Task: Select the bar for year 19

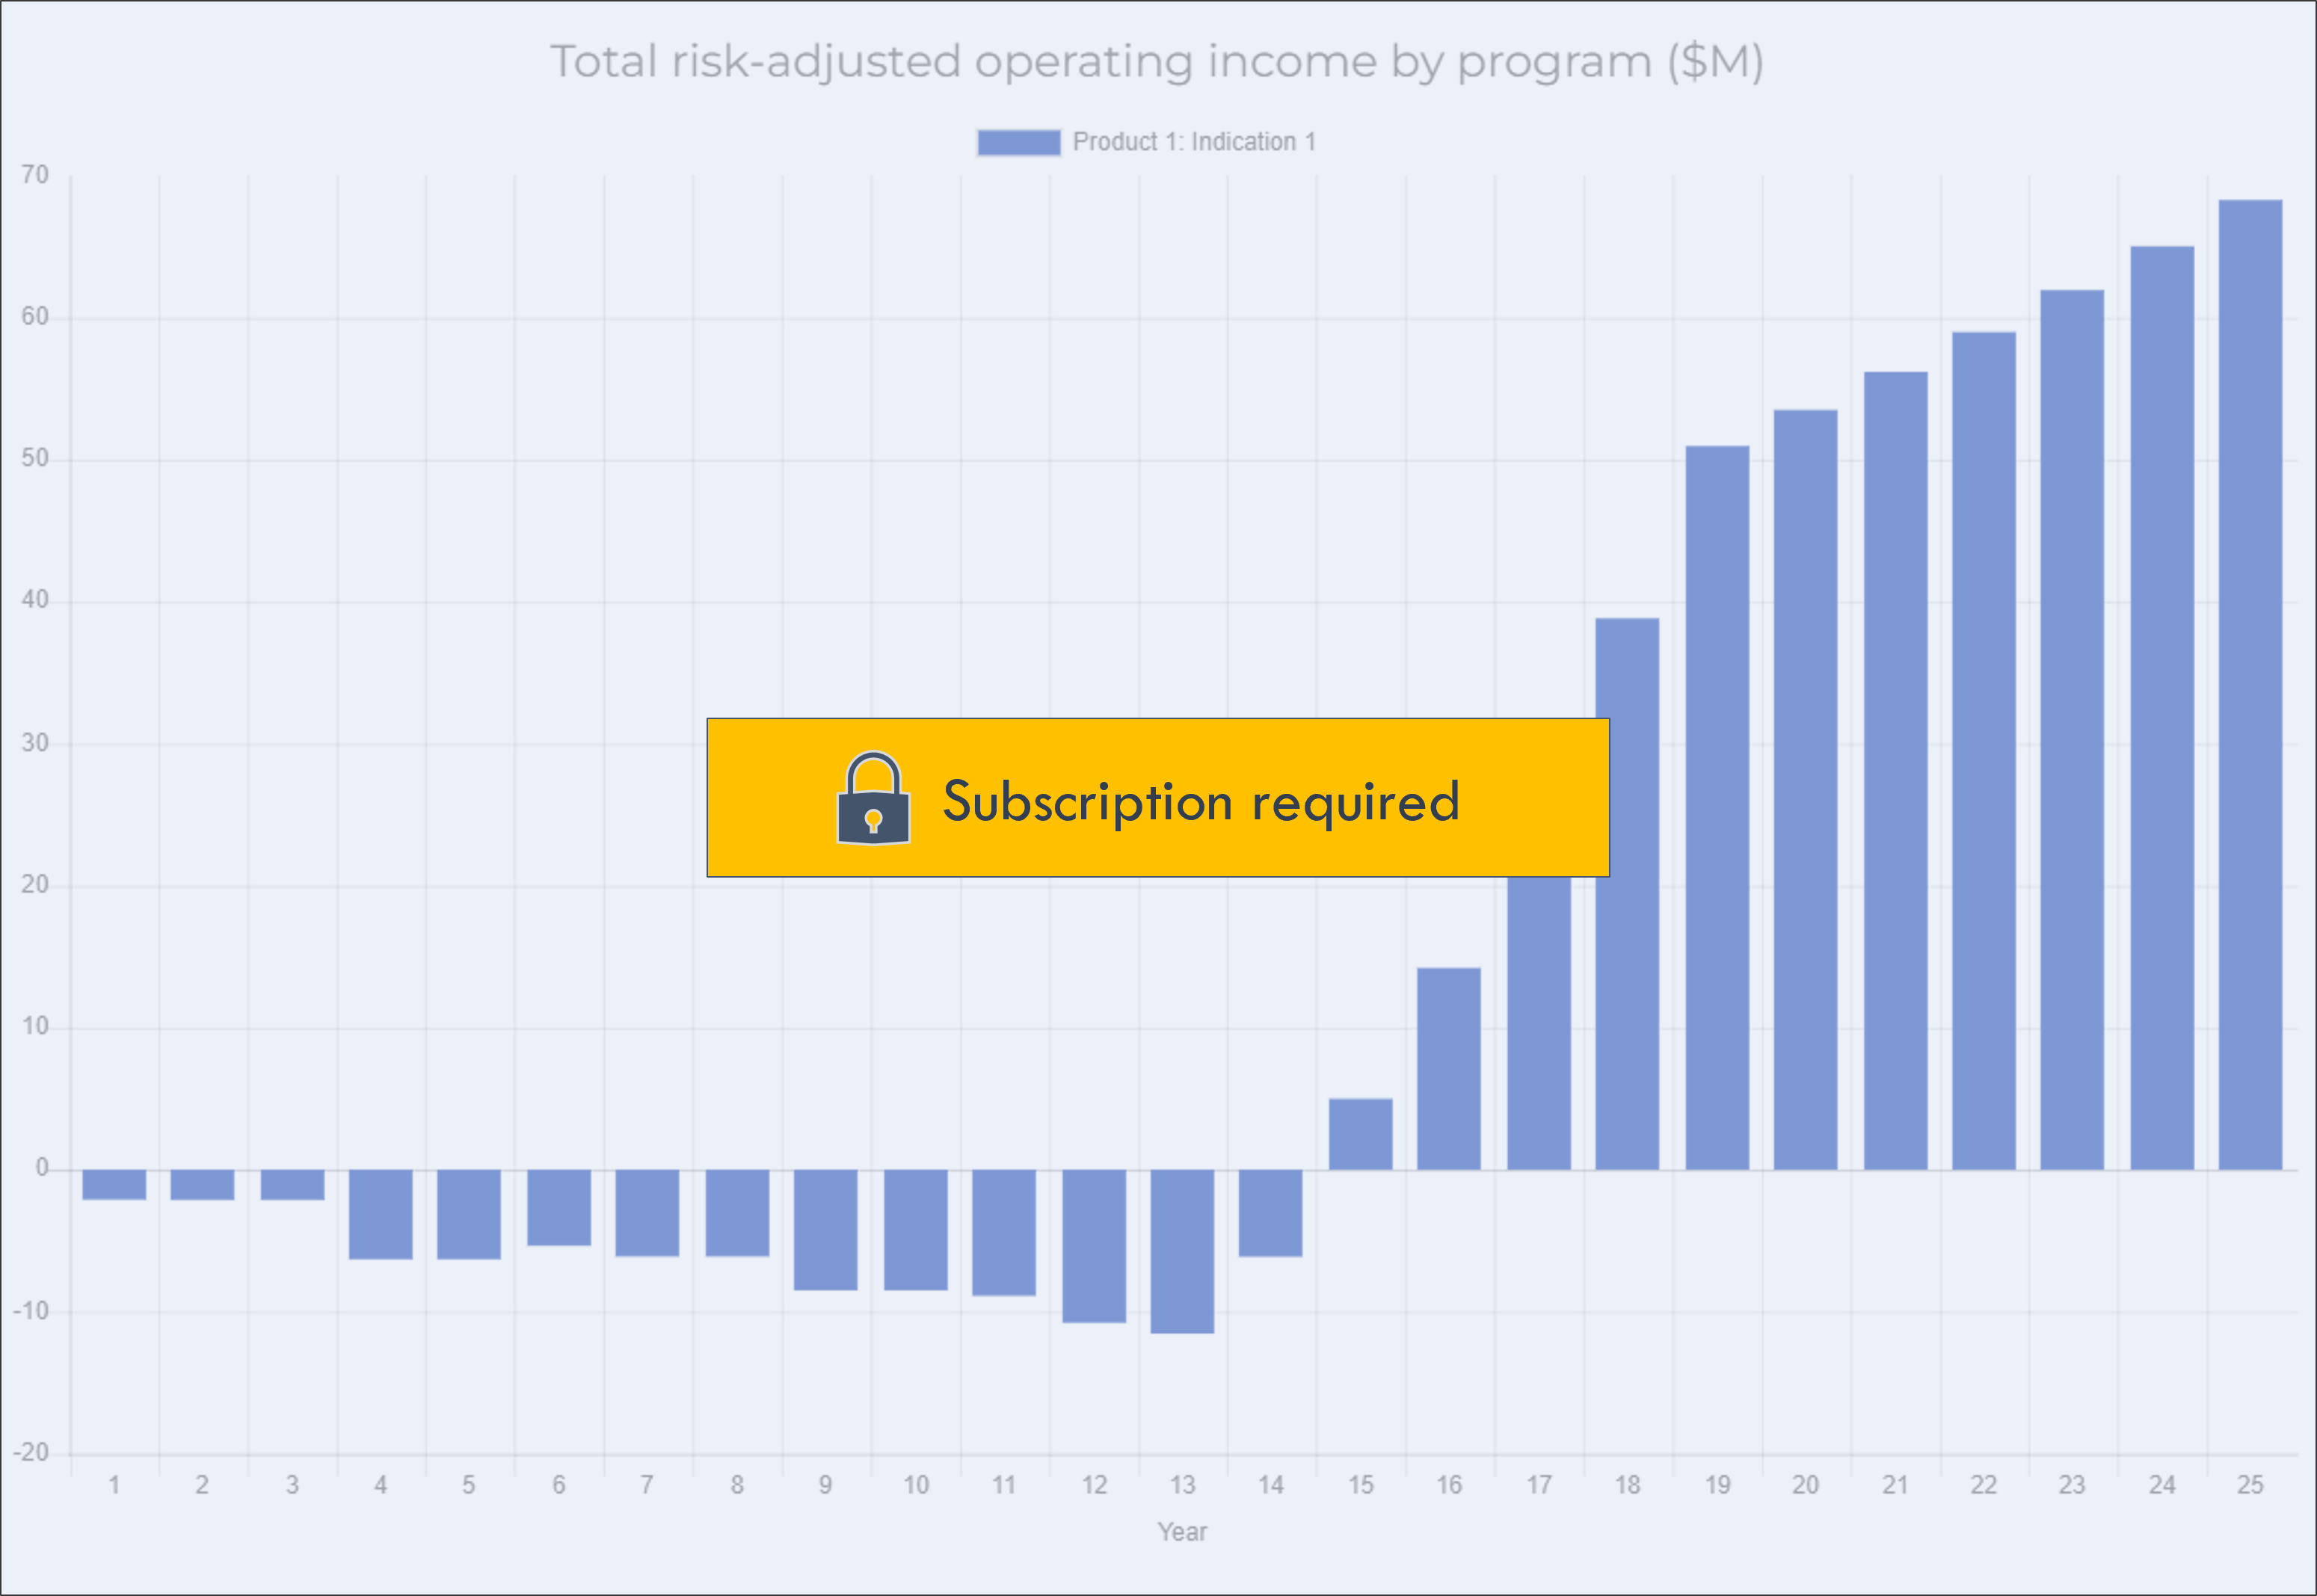Action: pyautogui.click(x=1717, y=807)
